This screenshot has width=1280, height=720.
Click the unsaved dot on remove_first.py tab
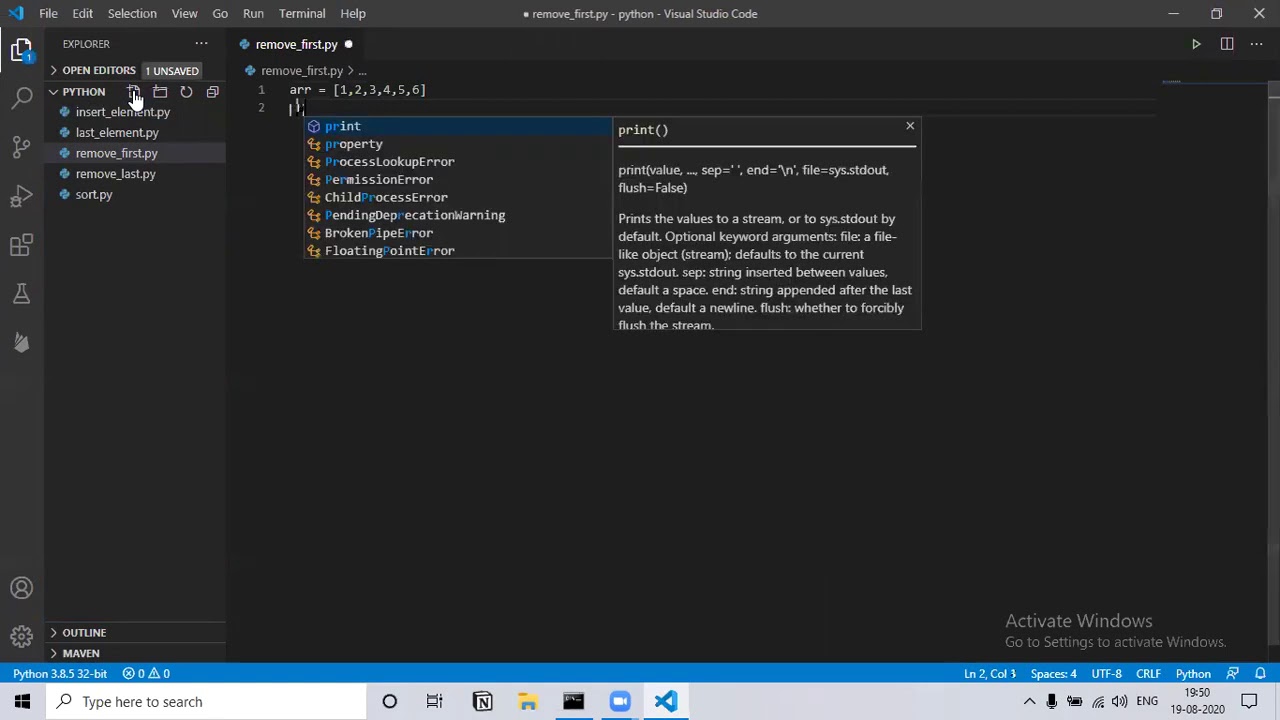[x=348, y=44]
